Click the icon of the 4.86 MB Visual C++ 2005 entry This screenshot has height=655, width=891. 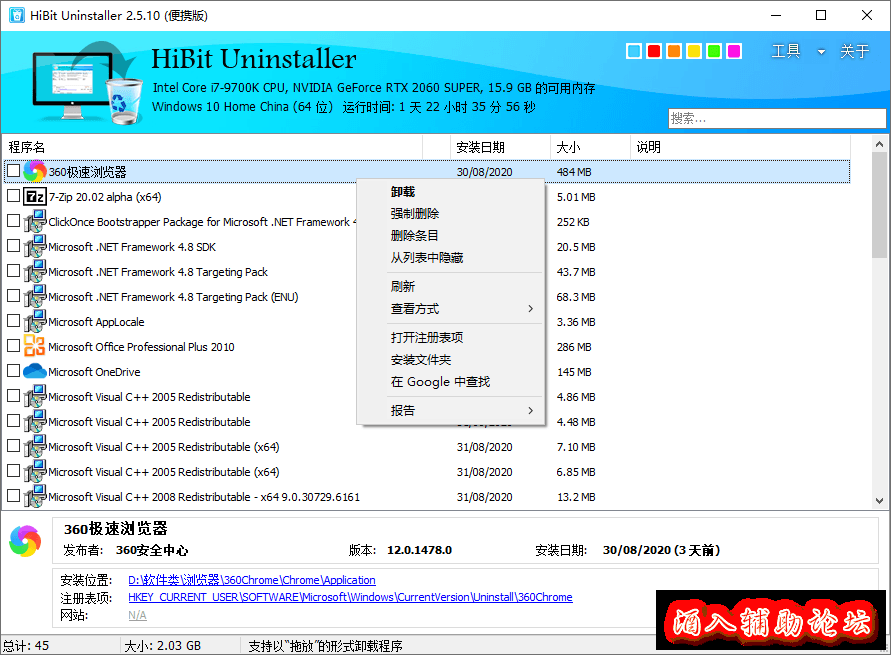[35, 397]
